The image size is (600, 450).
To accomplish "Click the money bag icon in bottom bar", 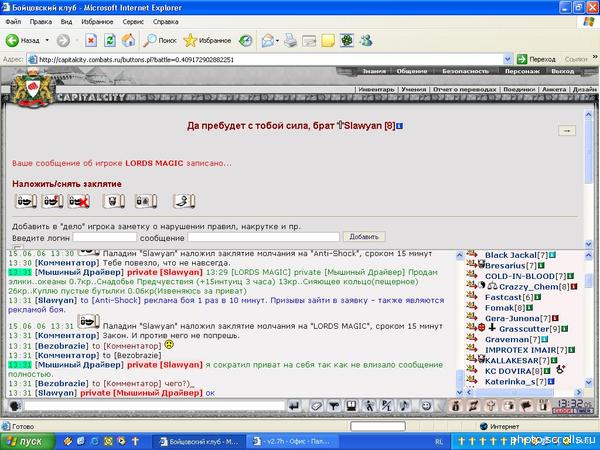I will 455,406.
